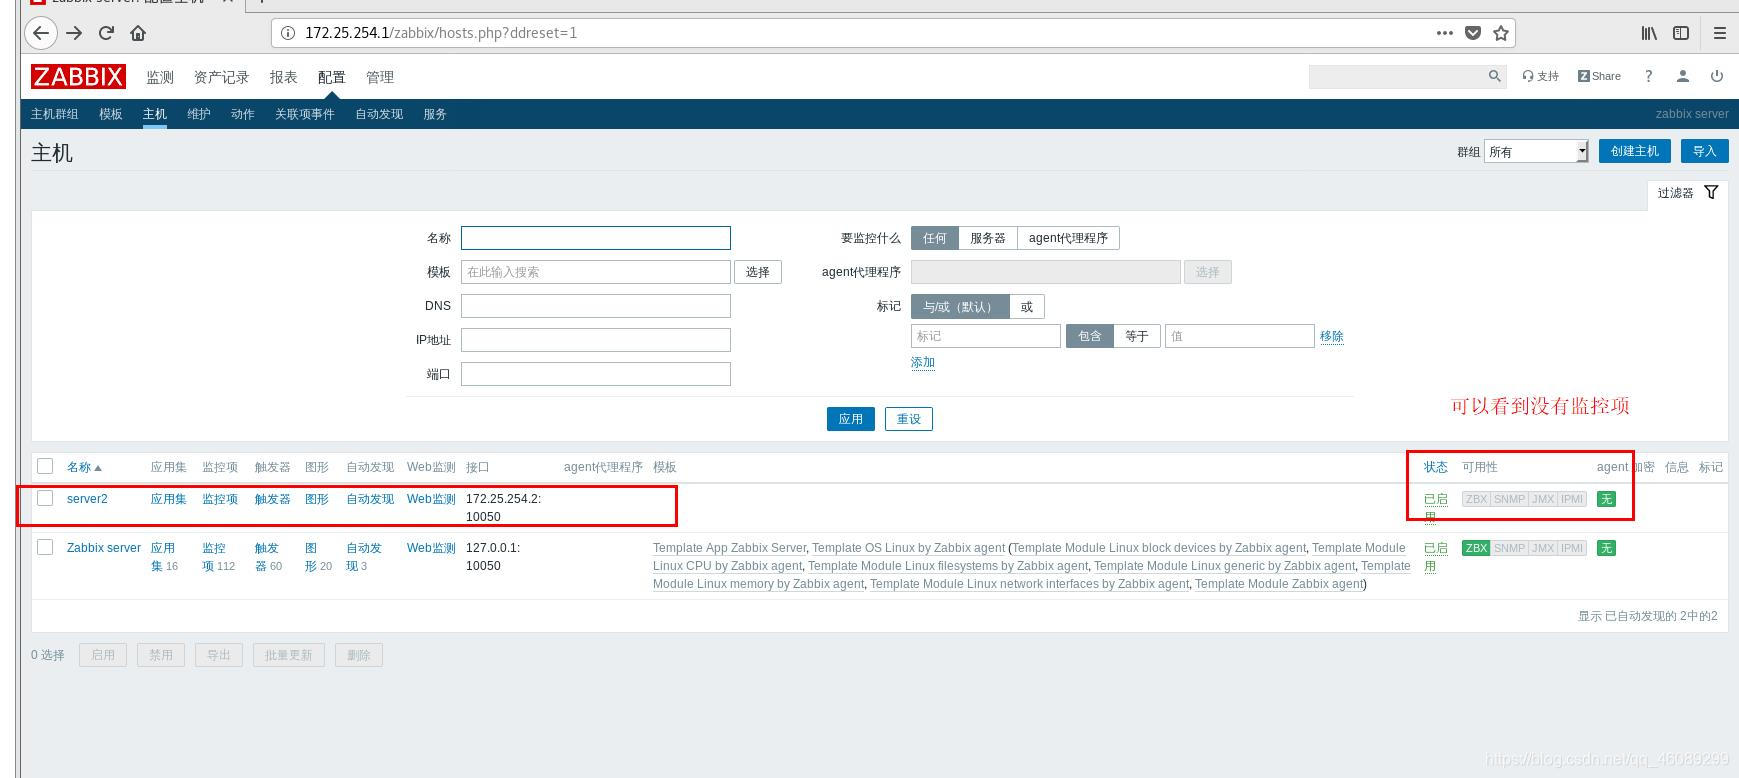The height and width of the screenshot is (778, 1739).
Task: Select agent代理程序 monitoring option
Action: point(1068,238)
